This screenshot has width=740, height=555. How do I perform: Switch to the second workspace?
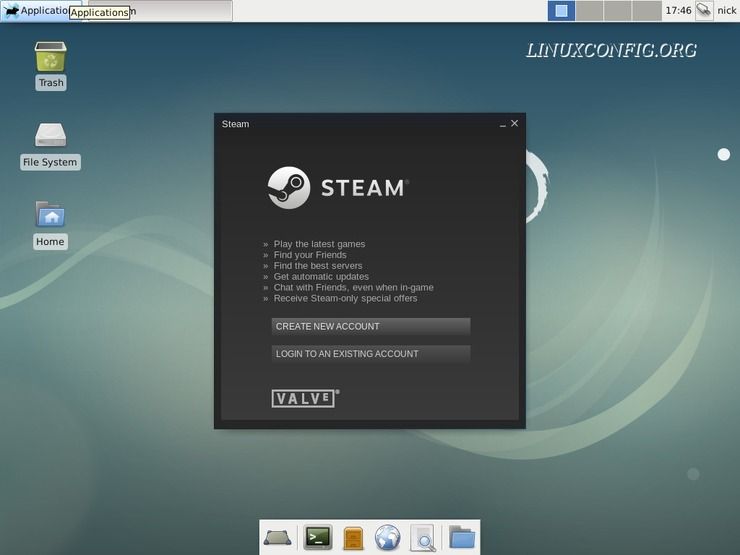[590, 11]
